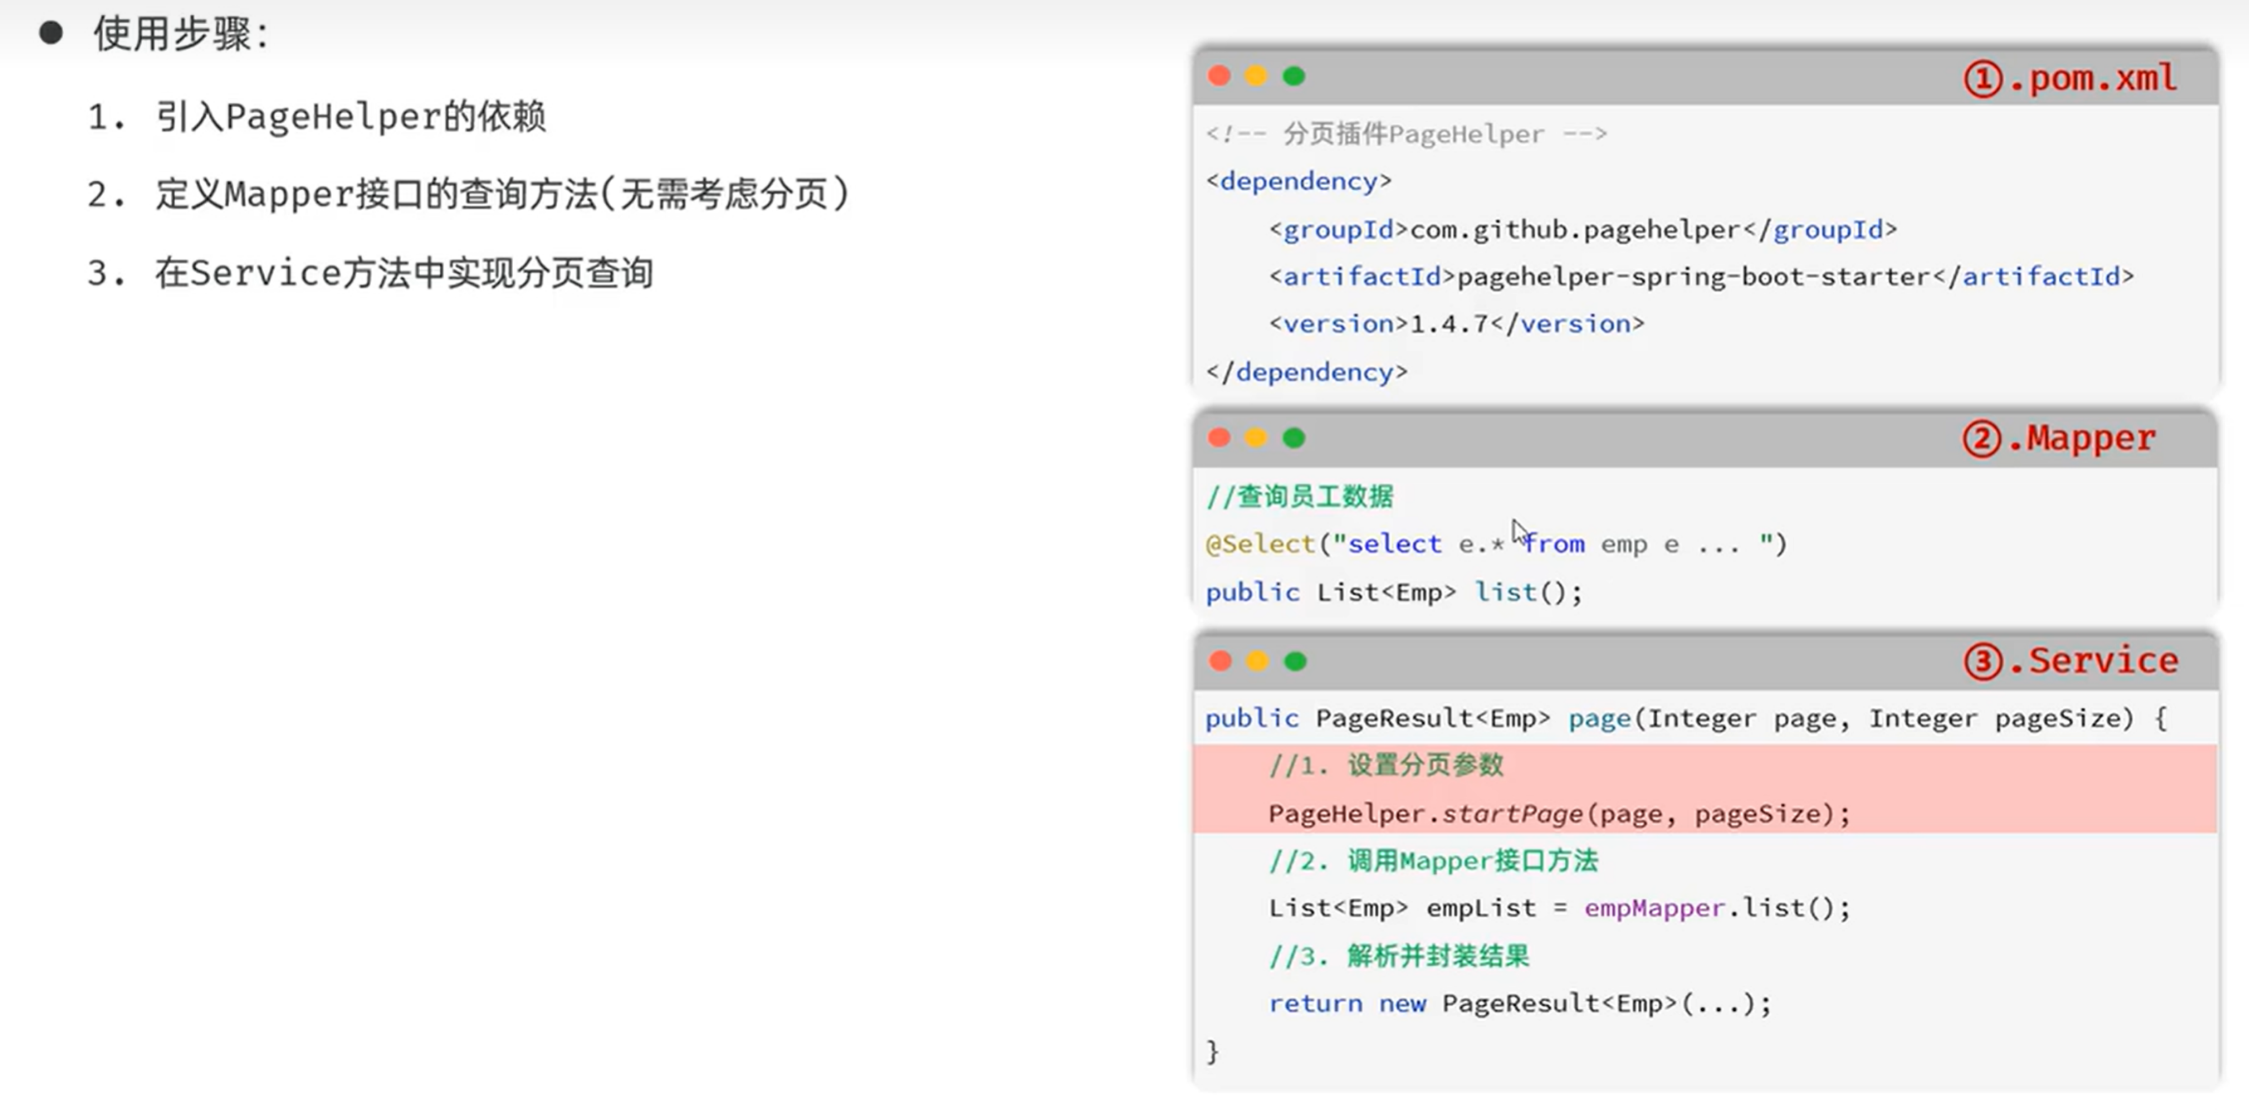
Task: Click red dot in Mapper window
Action: (x=1219, y=438)
